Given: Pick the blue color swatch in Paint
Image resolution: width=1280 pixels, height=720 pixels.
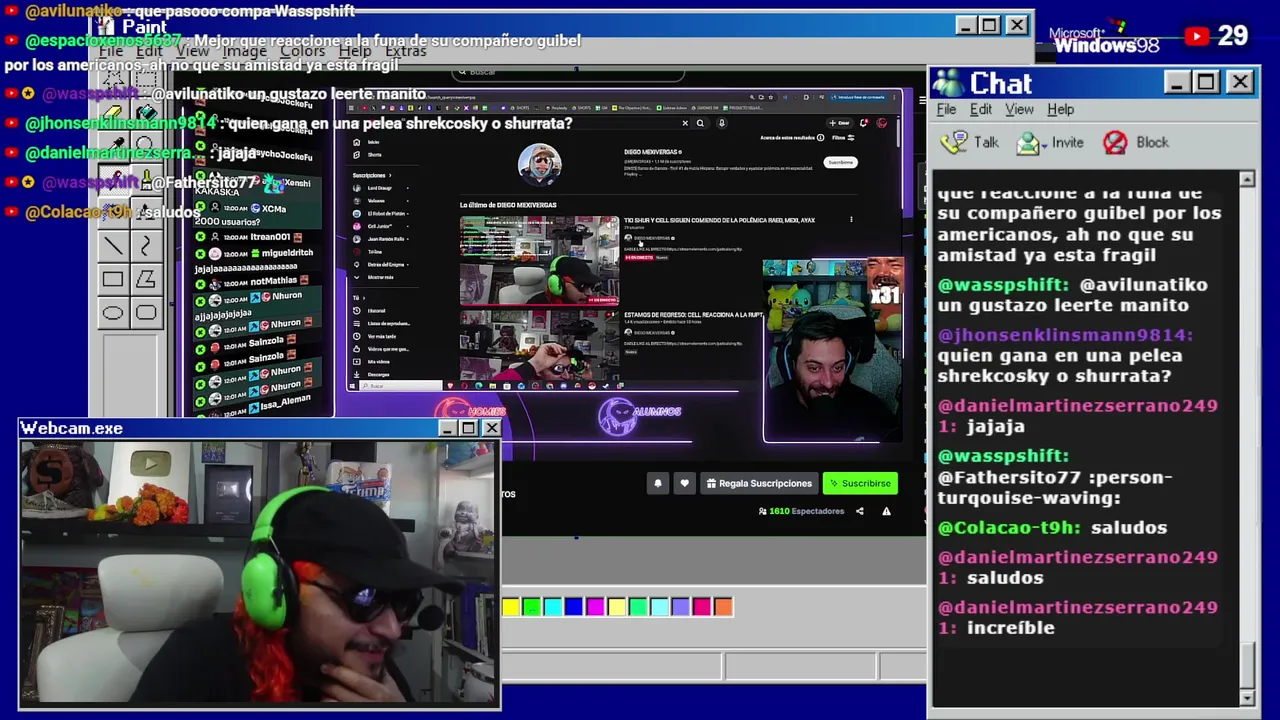Looking at the screenshot, I should tap(573, 606).
